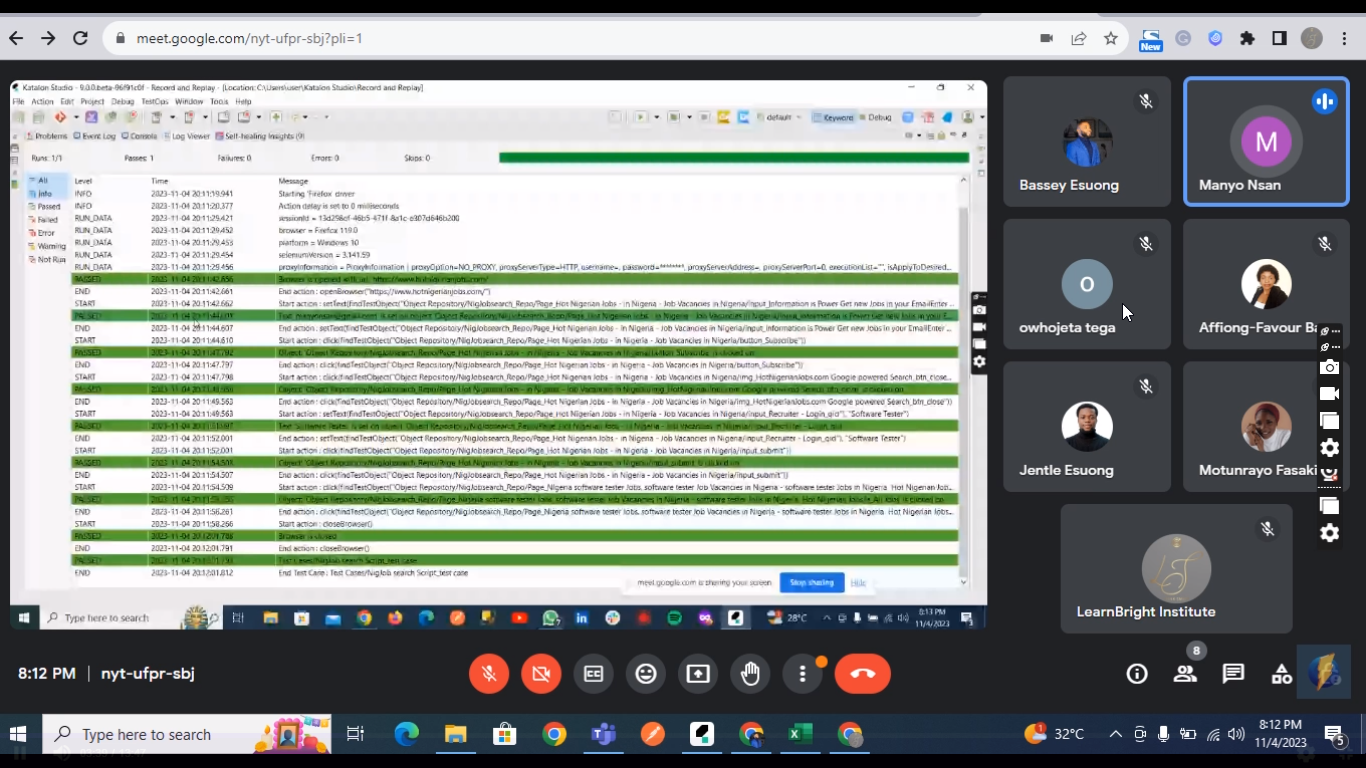Open Debug menu in Katalon Studio

coord(122,102)
